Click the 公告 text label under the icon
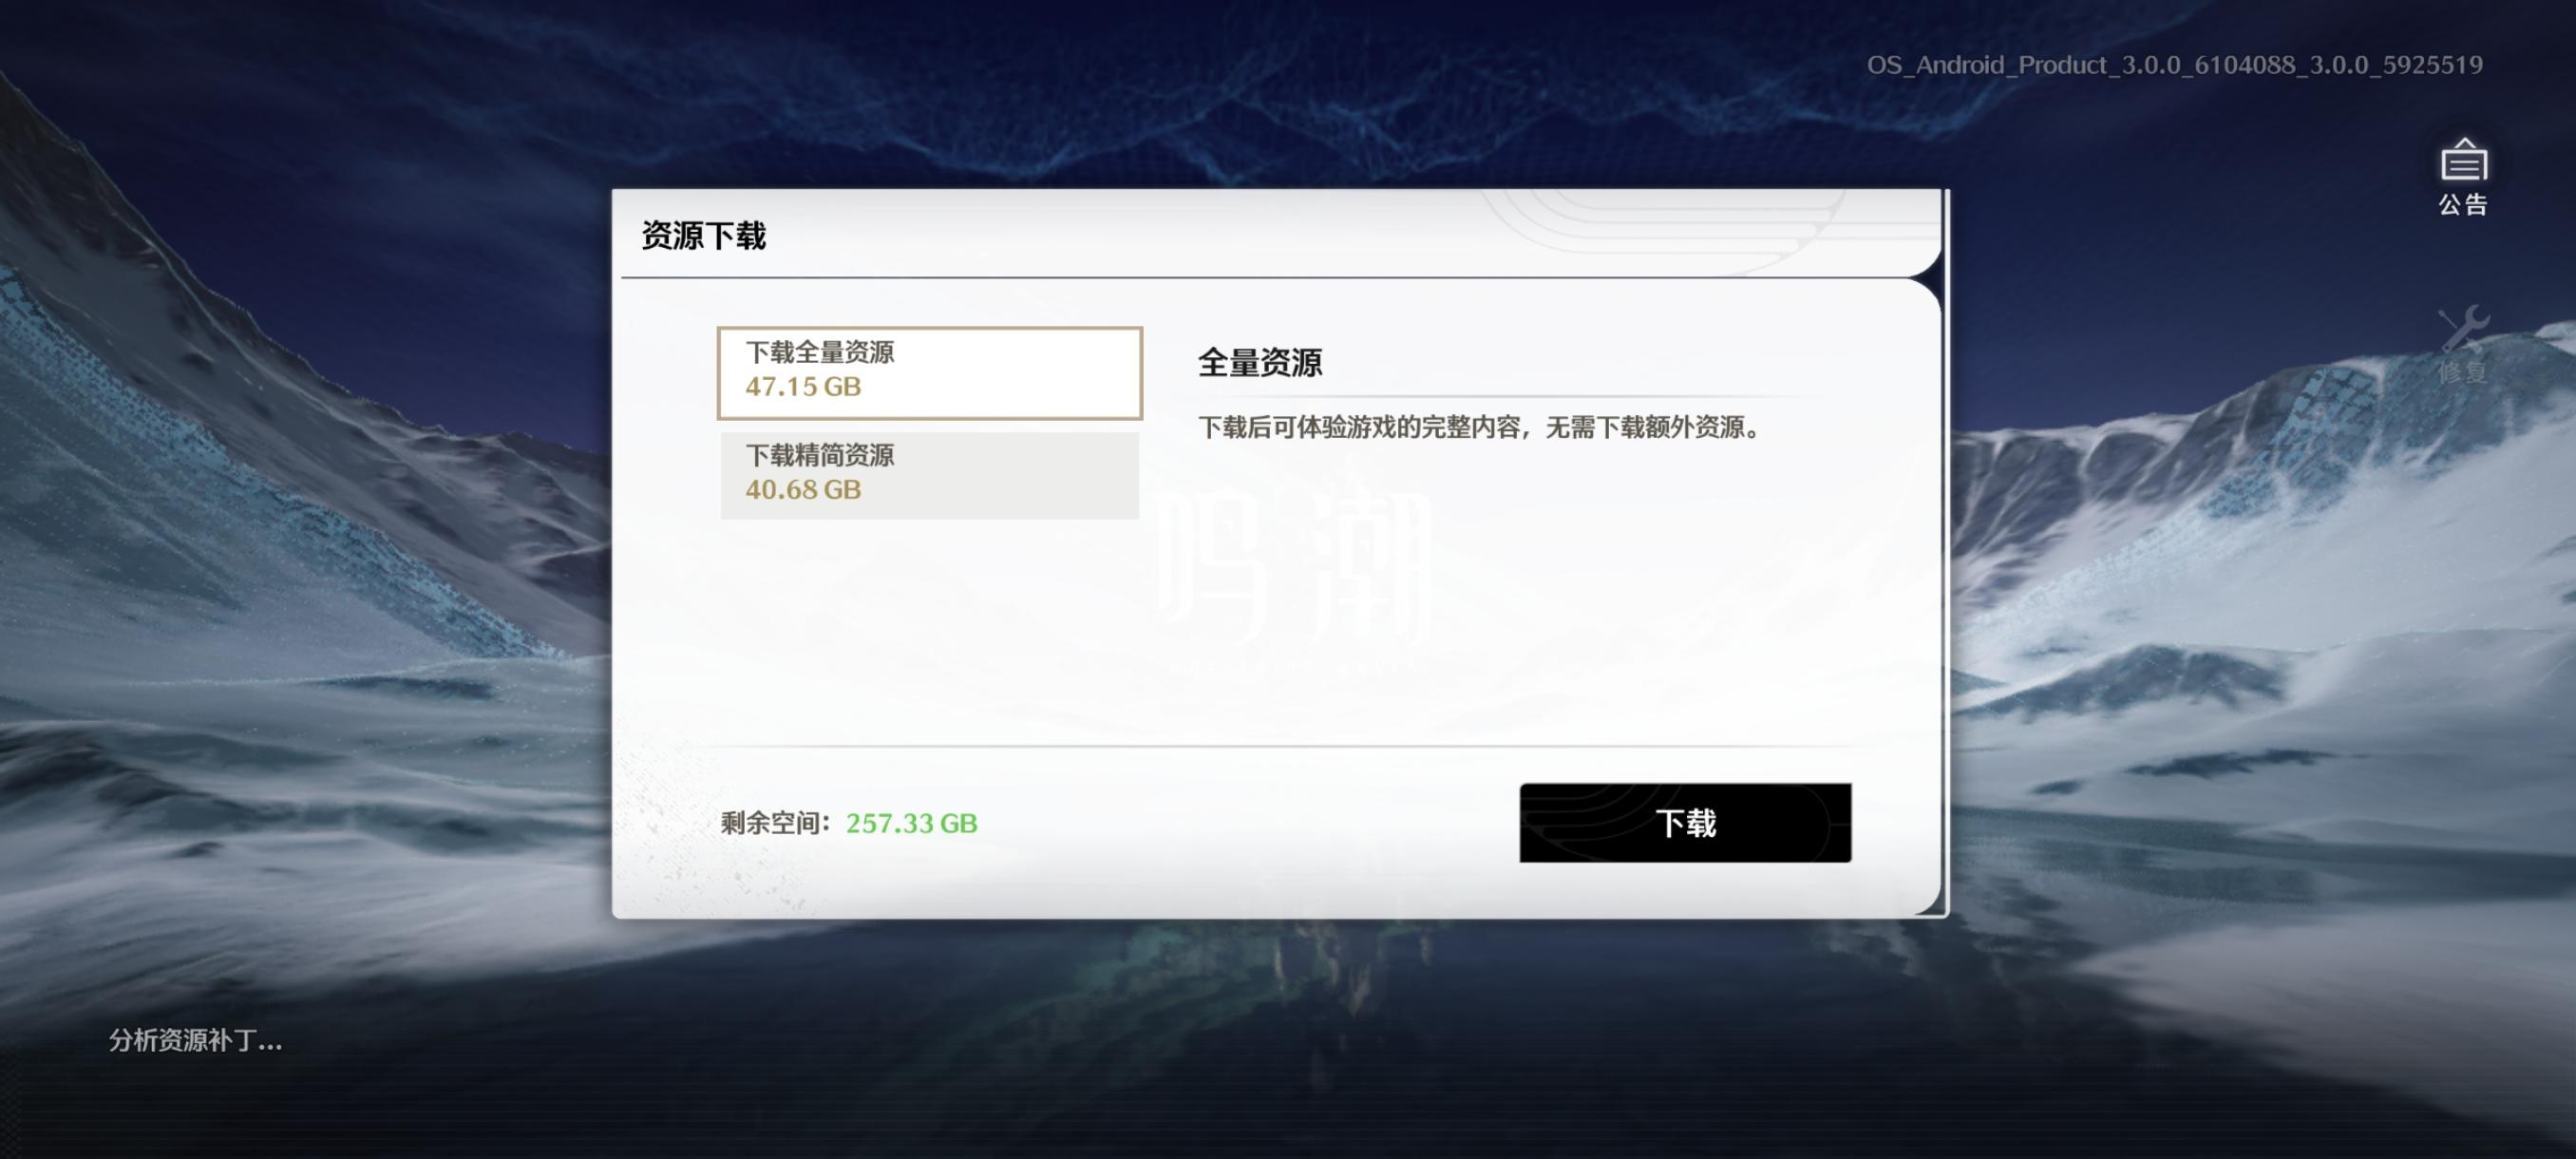2576x1159 pixels. pyautogui.click(x=2463, y=205)
